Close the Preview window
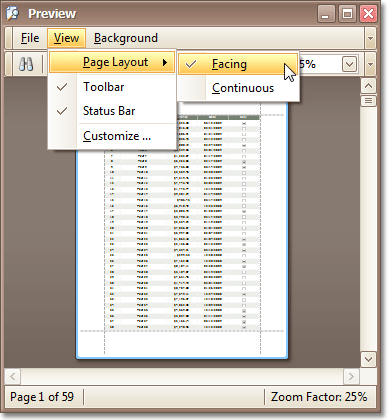This screenshot has width=388, height=420. coord(368,14)
